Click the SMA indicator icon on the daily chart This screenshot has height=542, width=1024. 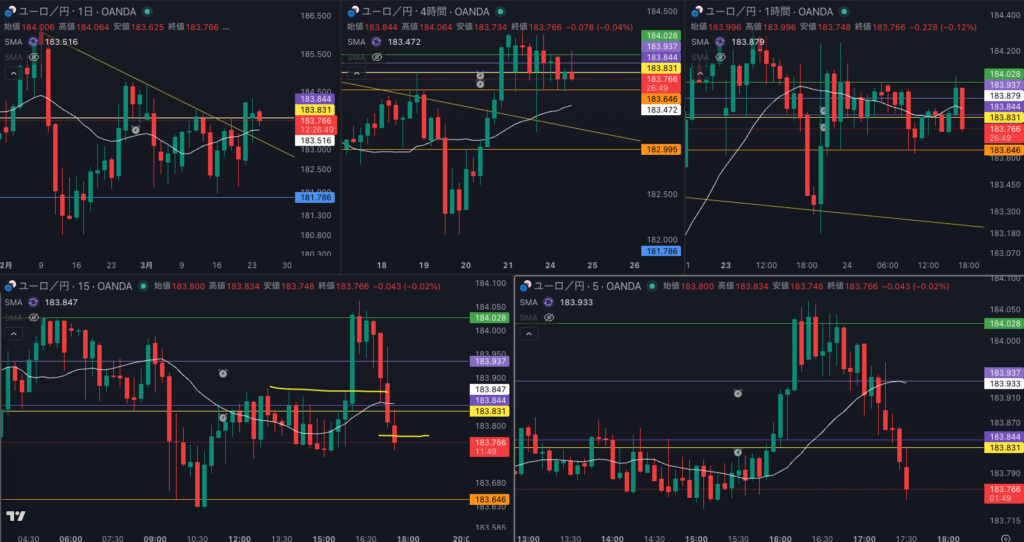[x=33, y=42]
